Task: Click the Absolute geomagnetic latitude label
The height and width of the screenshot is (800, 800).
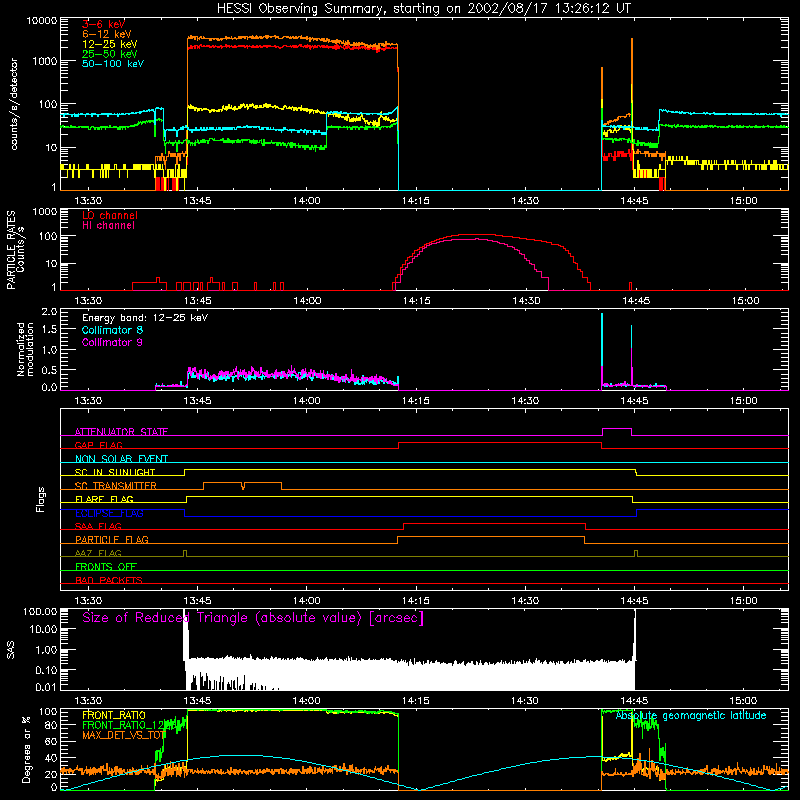Action: [x=691, y=716]
